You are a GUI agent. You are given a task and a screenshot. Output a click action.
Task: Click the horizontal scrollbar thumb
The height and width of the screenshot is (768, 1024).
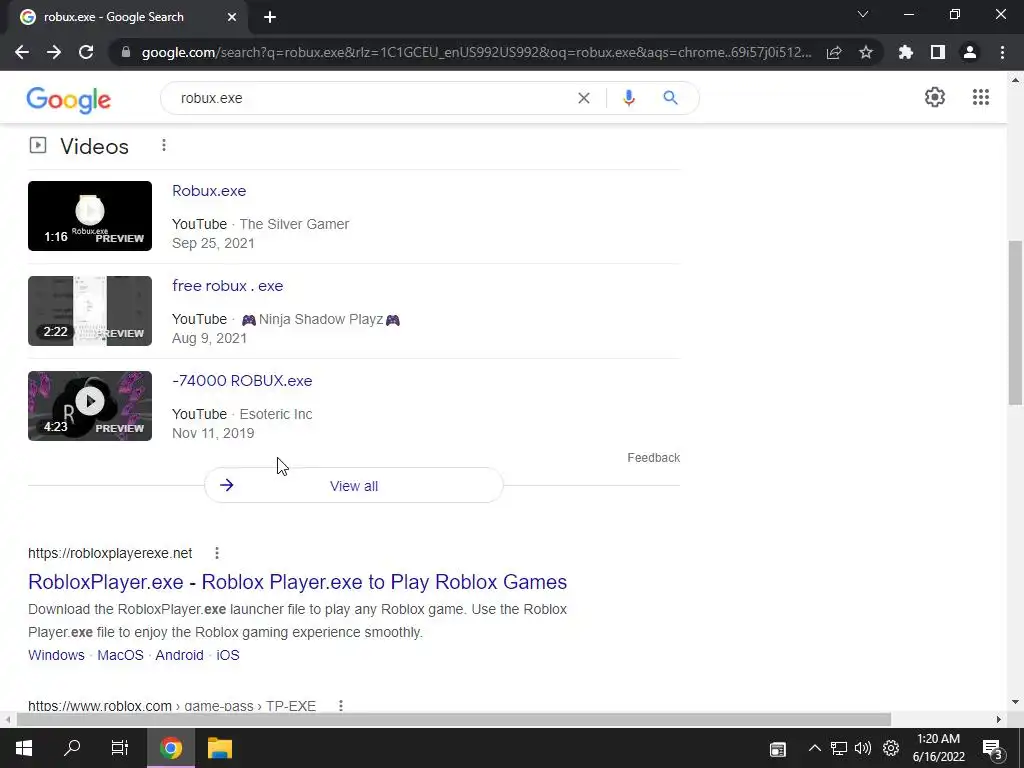(454, 720)
